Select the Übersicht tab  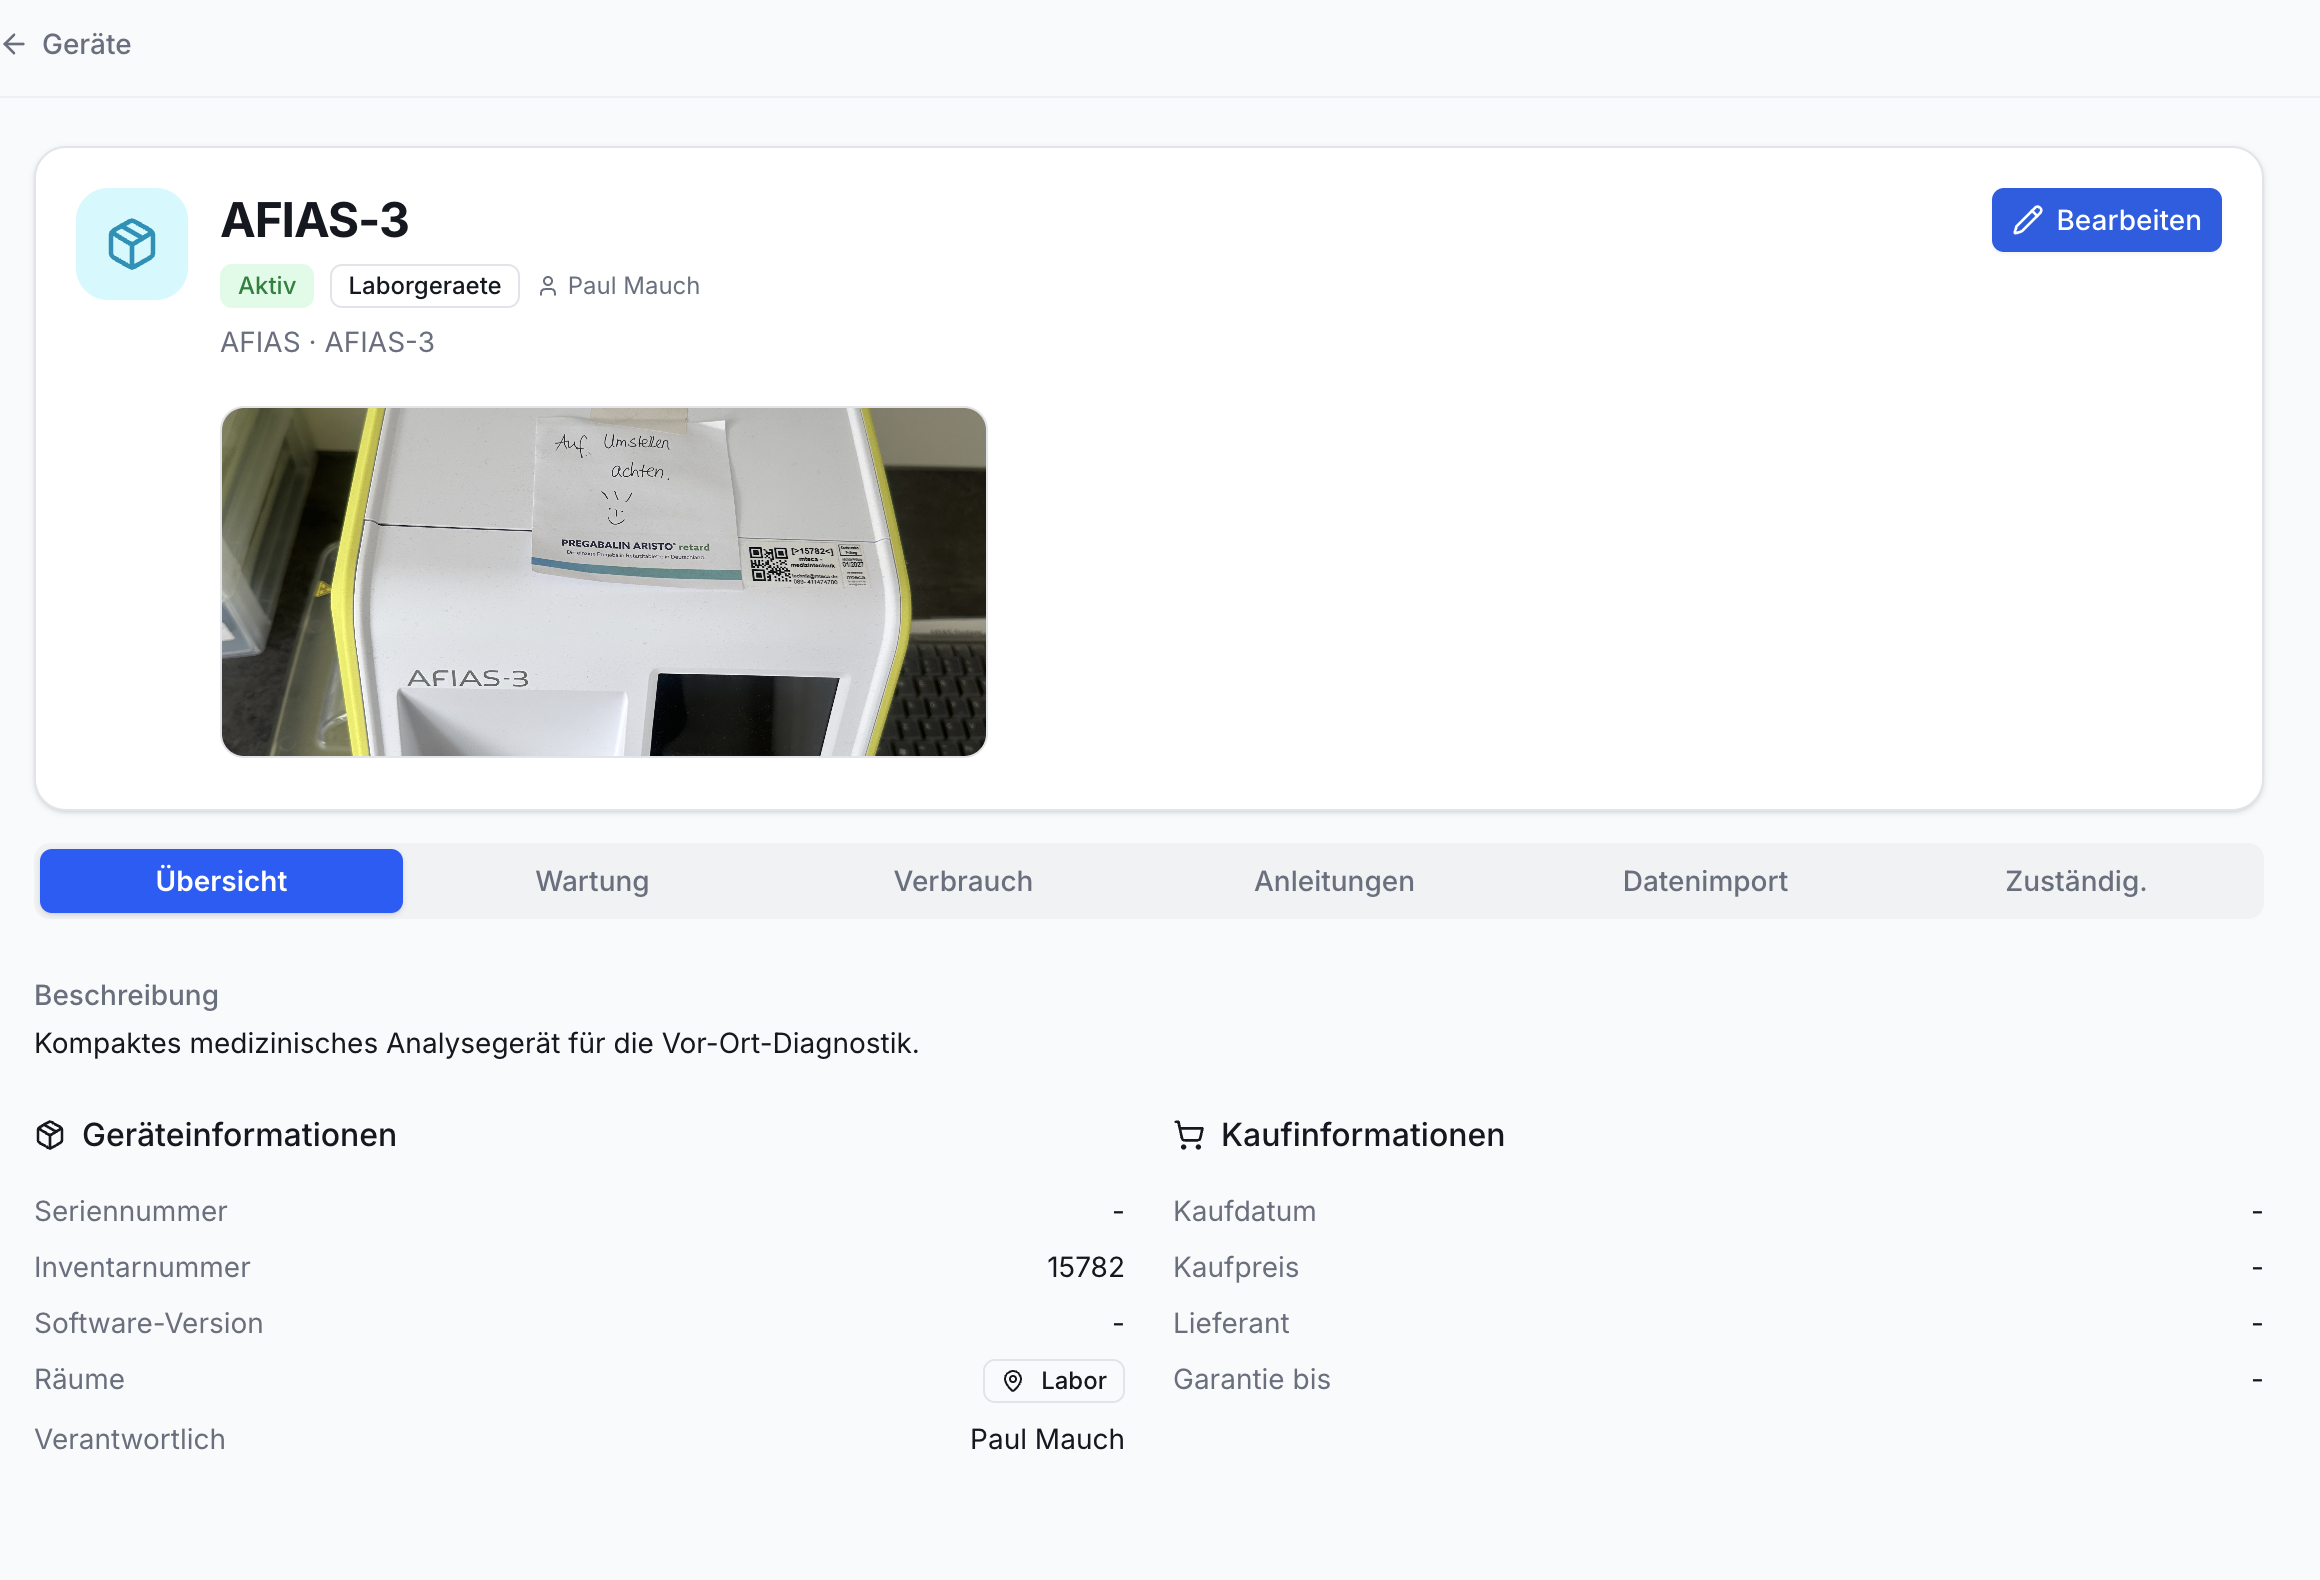[221, 881]
